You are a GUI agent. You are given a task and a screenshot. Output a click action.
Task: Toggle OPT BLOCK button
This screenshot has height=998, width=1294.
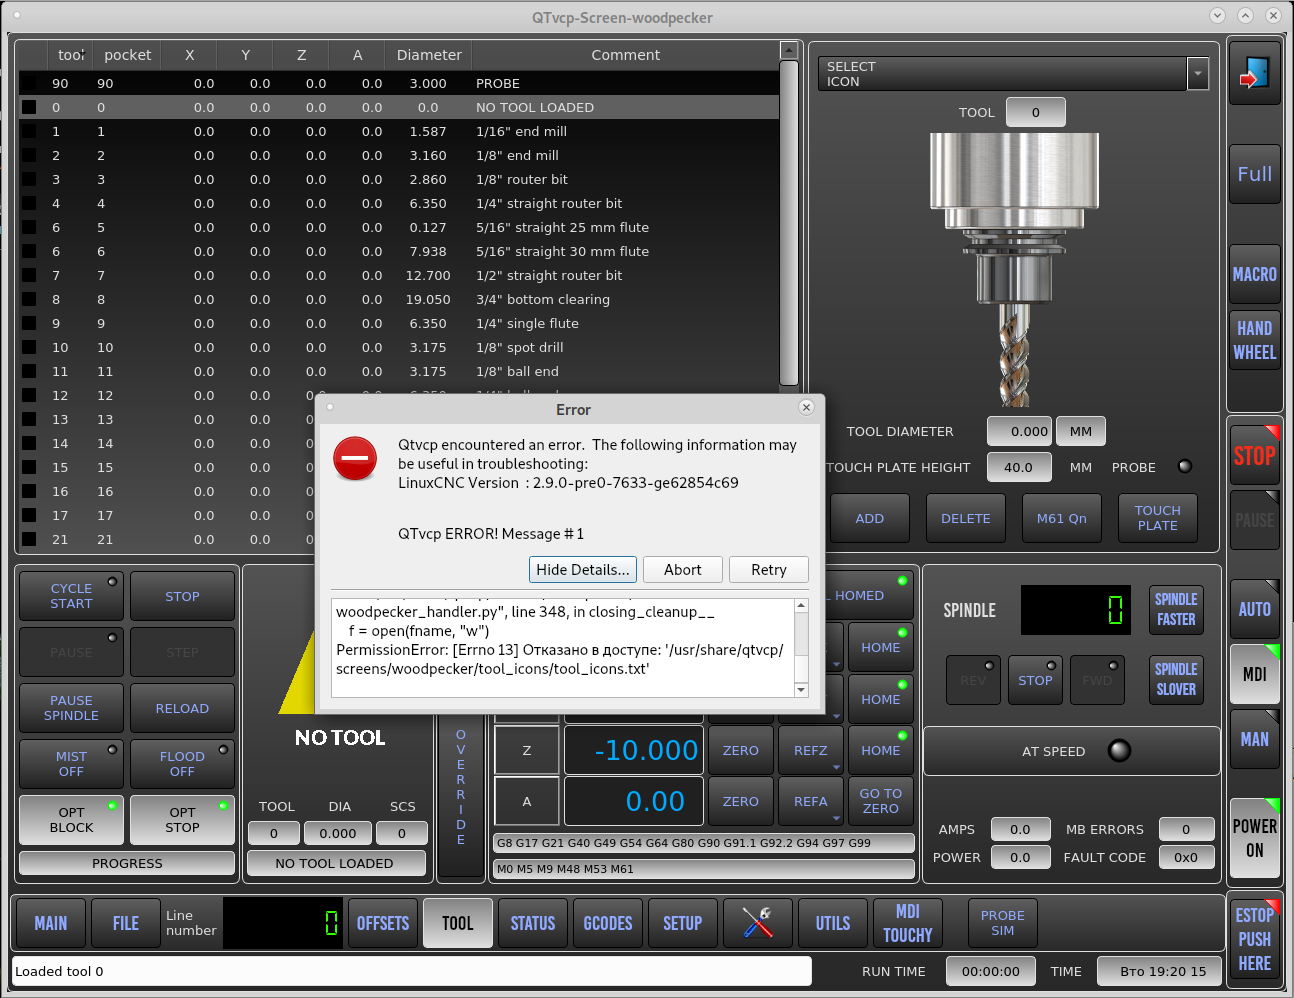[71, 820]
